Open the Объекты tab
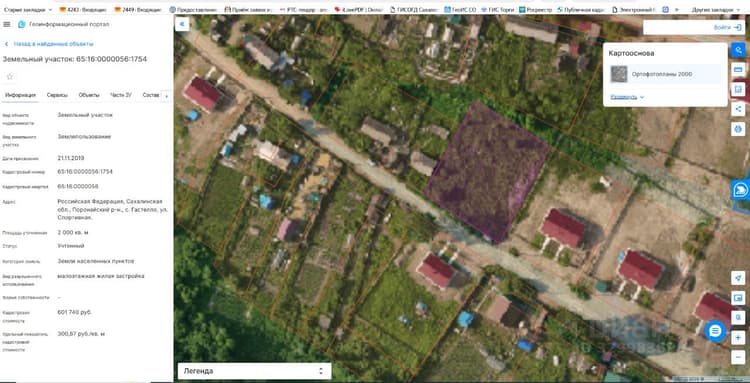The width and height of the screenshot is (750, 383). click(x=89, y=95)
